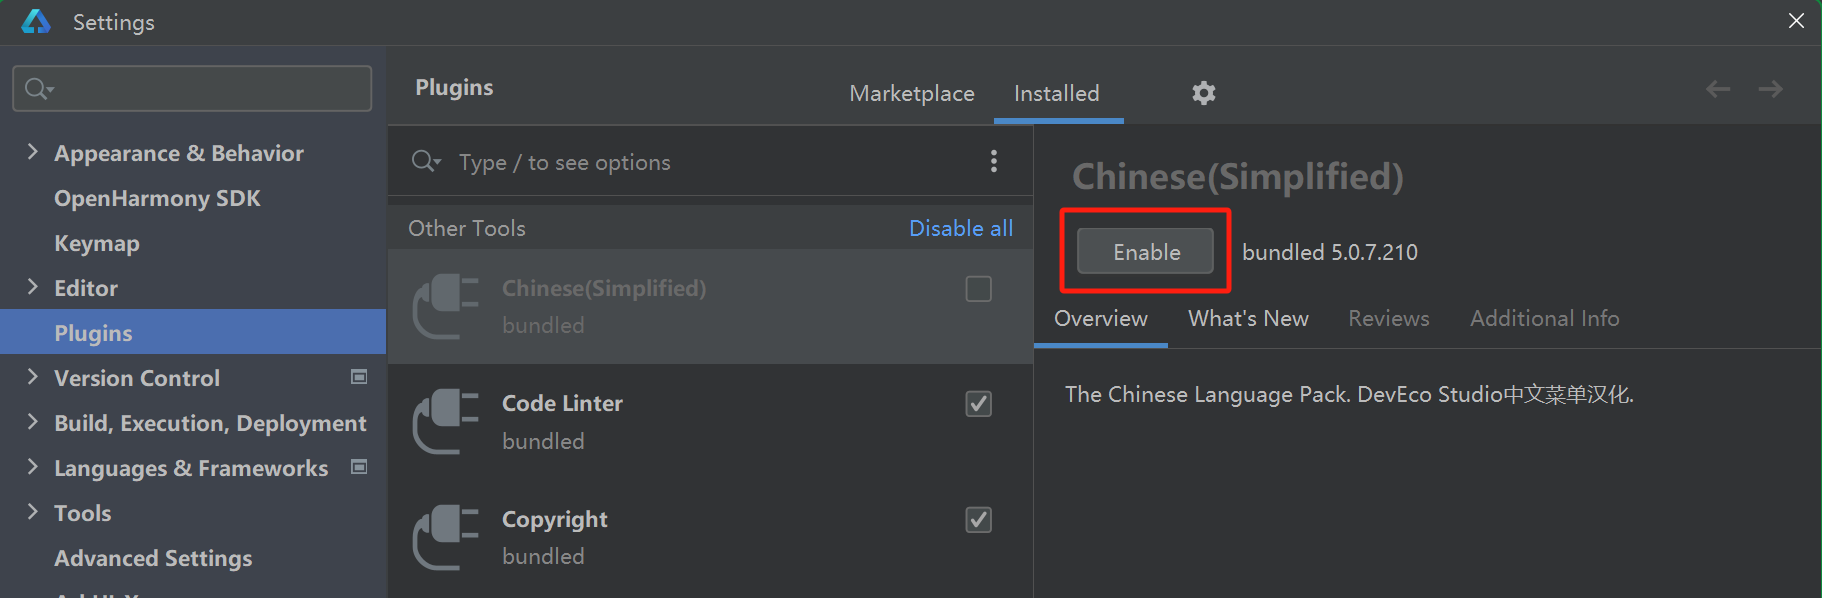Expand the Appearance & Behavior section
The width and height of the screenshot is (1822, 598).
click(33, 152)
